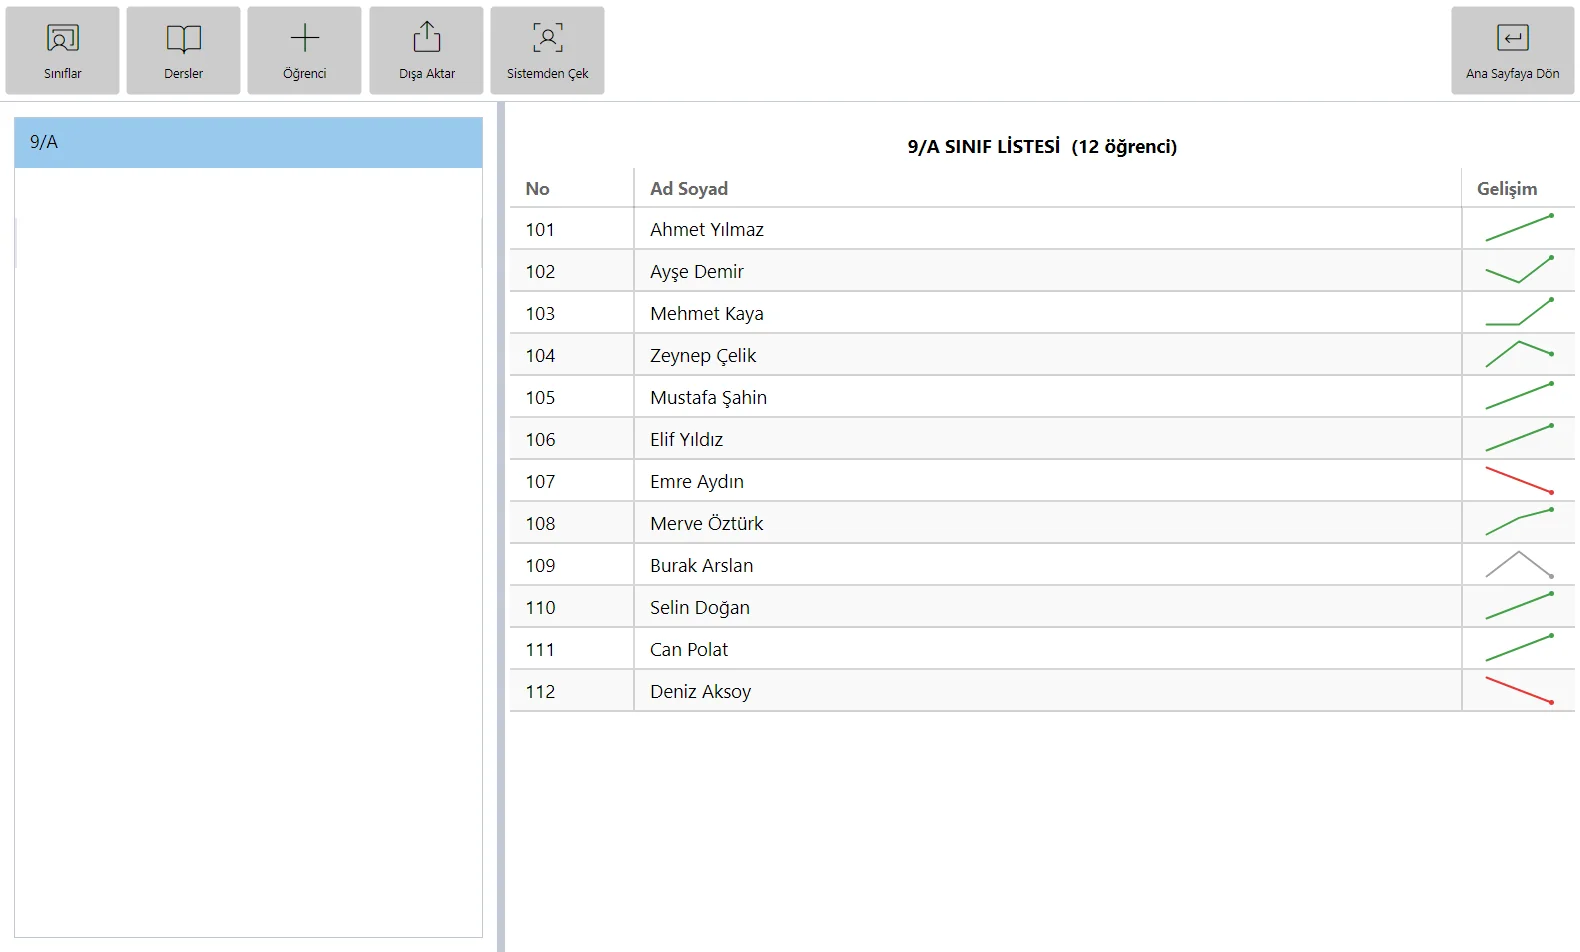
Task: Sort by Ad Soyad column header
Action: (x=689, y=189)
